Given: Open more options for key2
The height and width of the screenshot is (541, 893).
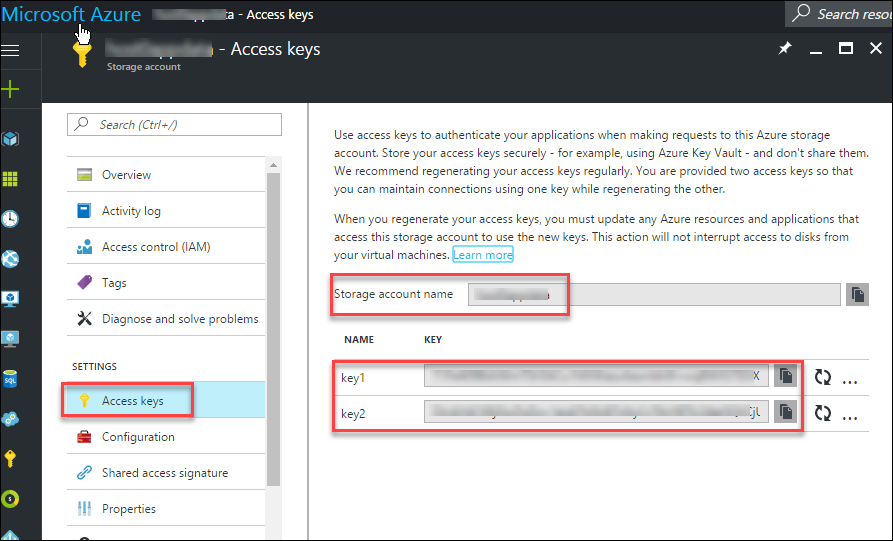Looking at the screenshot, I should tap(850, 417).
